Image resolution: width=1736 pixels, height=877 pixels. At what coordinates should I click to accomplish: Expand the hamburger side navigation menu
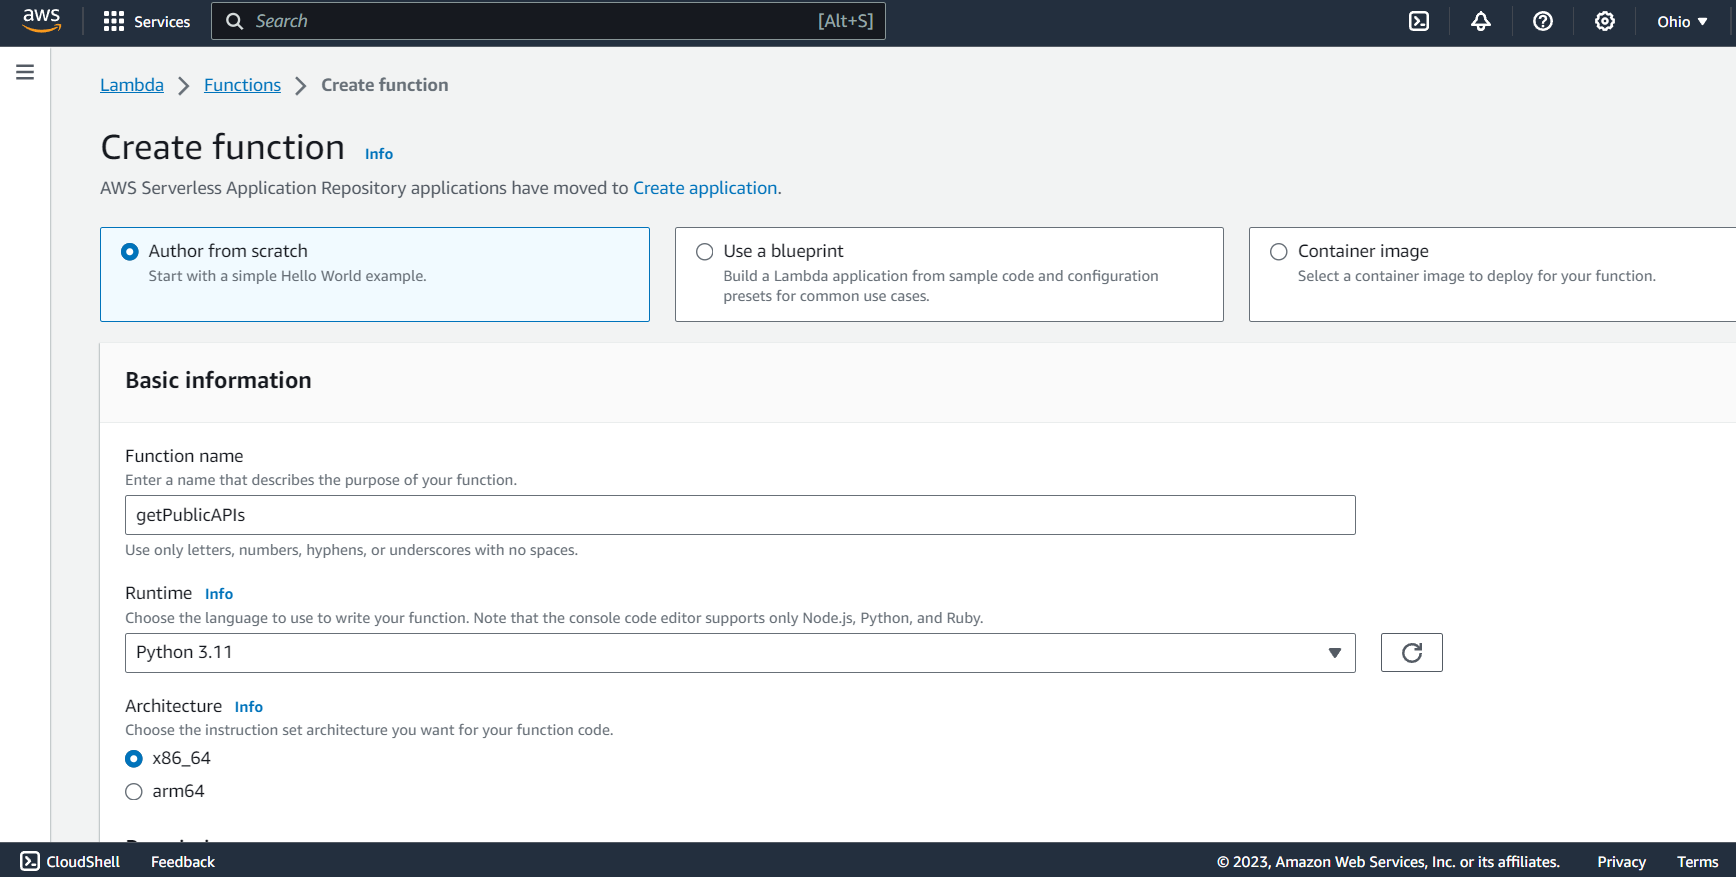coord(25,72)
